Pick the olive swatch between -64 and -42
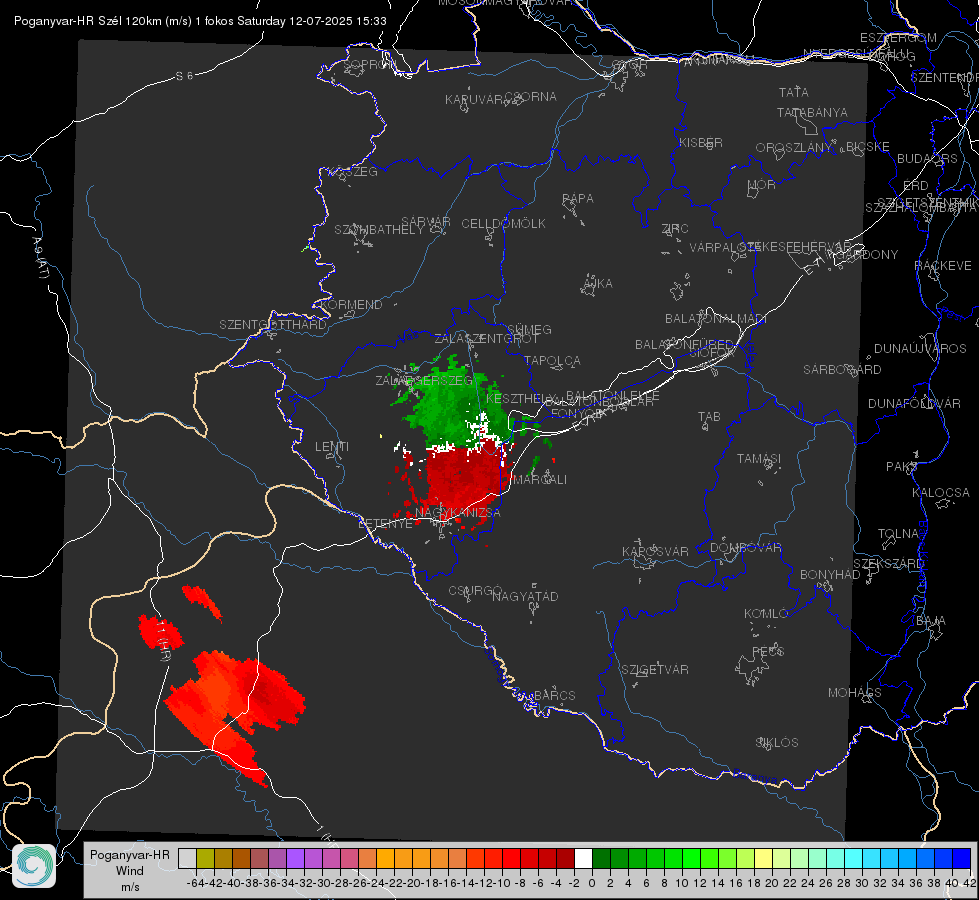 [205, 858]
